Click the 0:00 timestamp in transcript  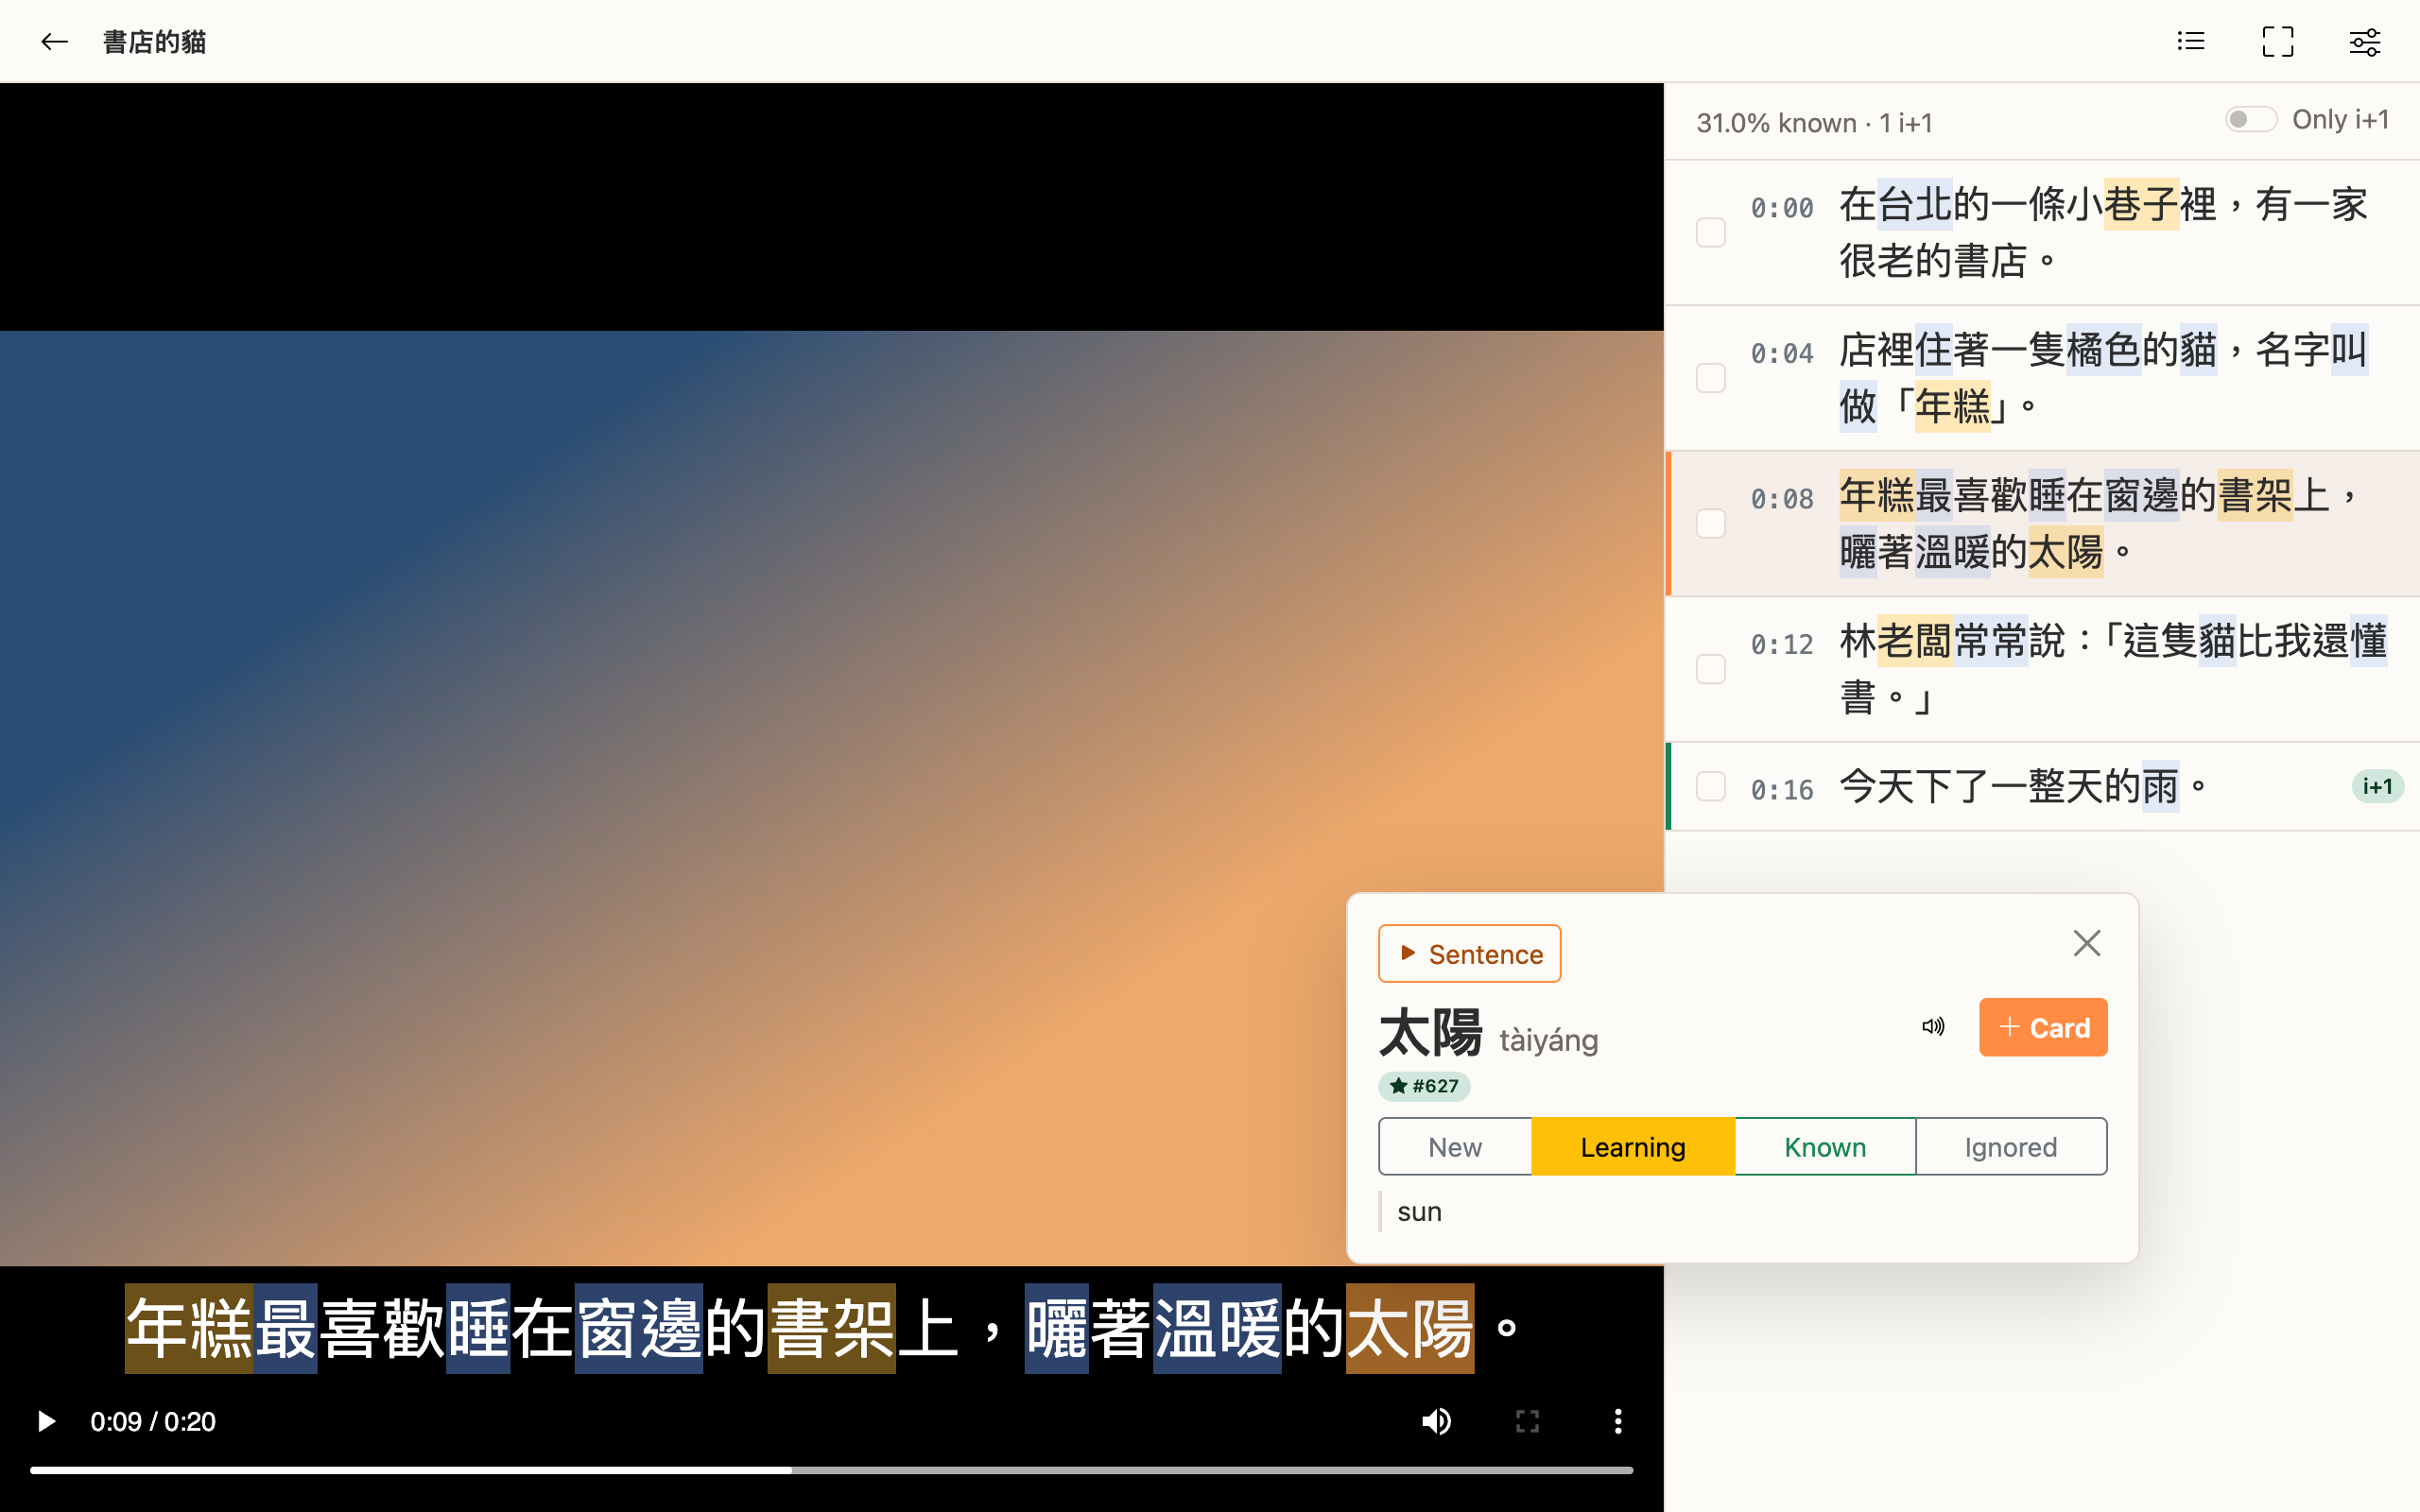point(1781,208)
